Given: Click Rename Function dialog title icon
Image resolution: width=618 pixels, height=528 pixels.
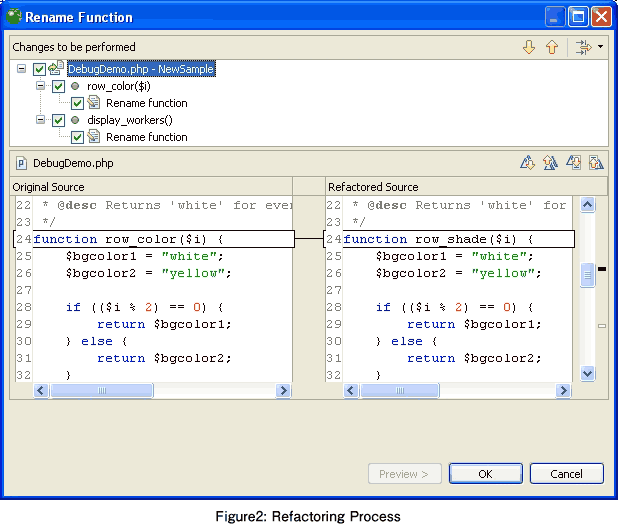Looking at the screenshot, I should pos(14,16).
